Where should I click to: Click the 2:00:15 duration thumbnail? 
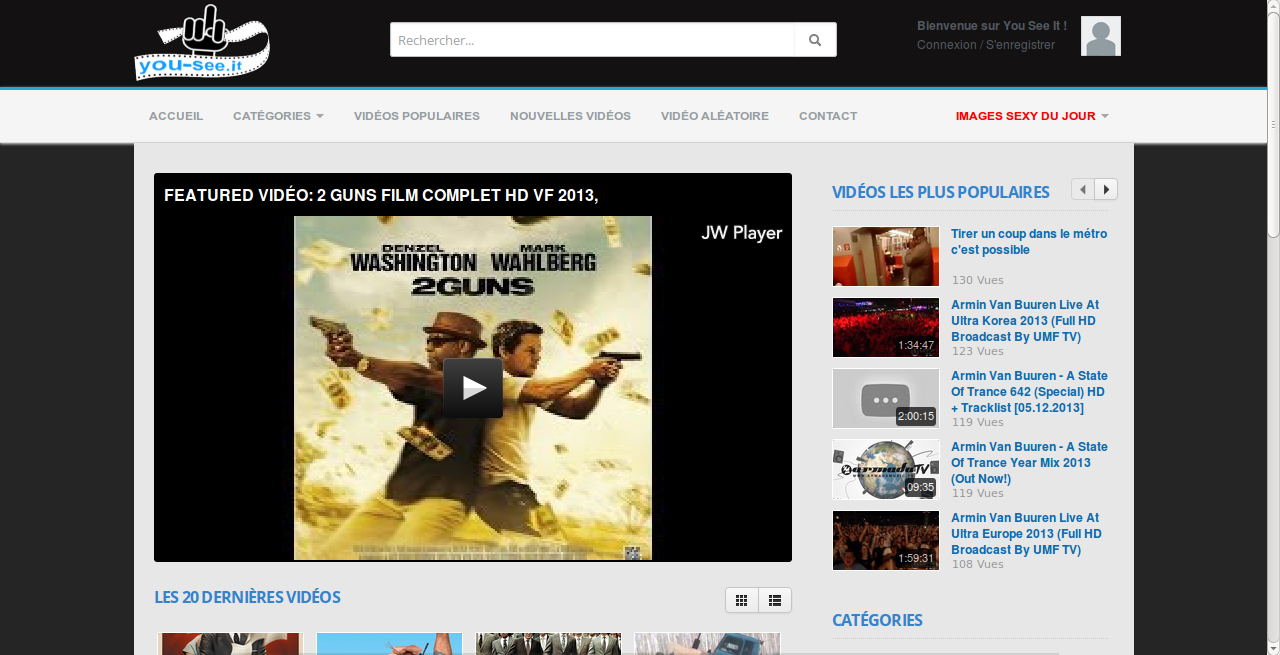[886, 399]
